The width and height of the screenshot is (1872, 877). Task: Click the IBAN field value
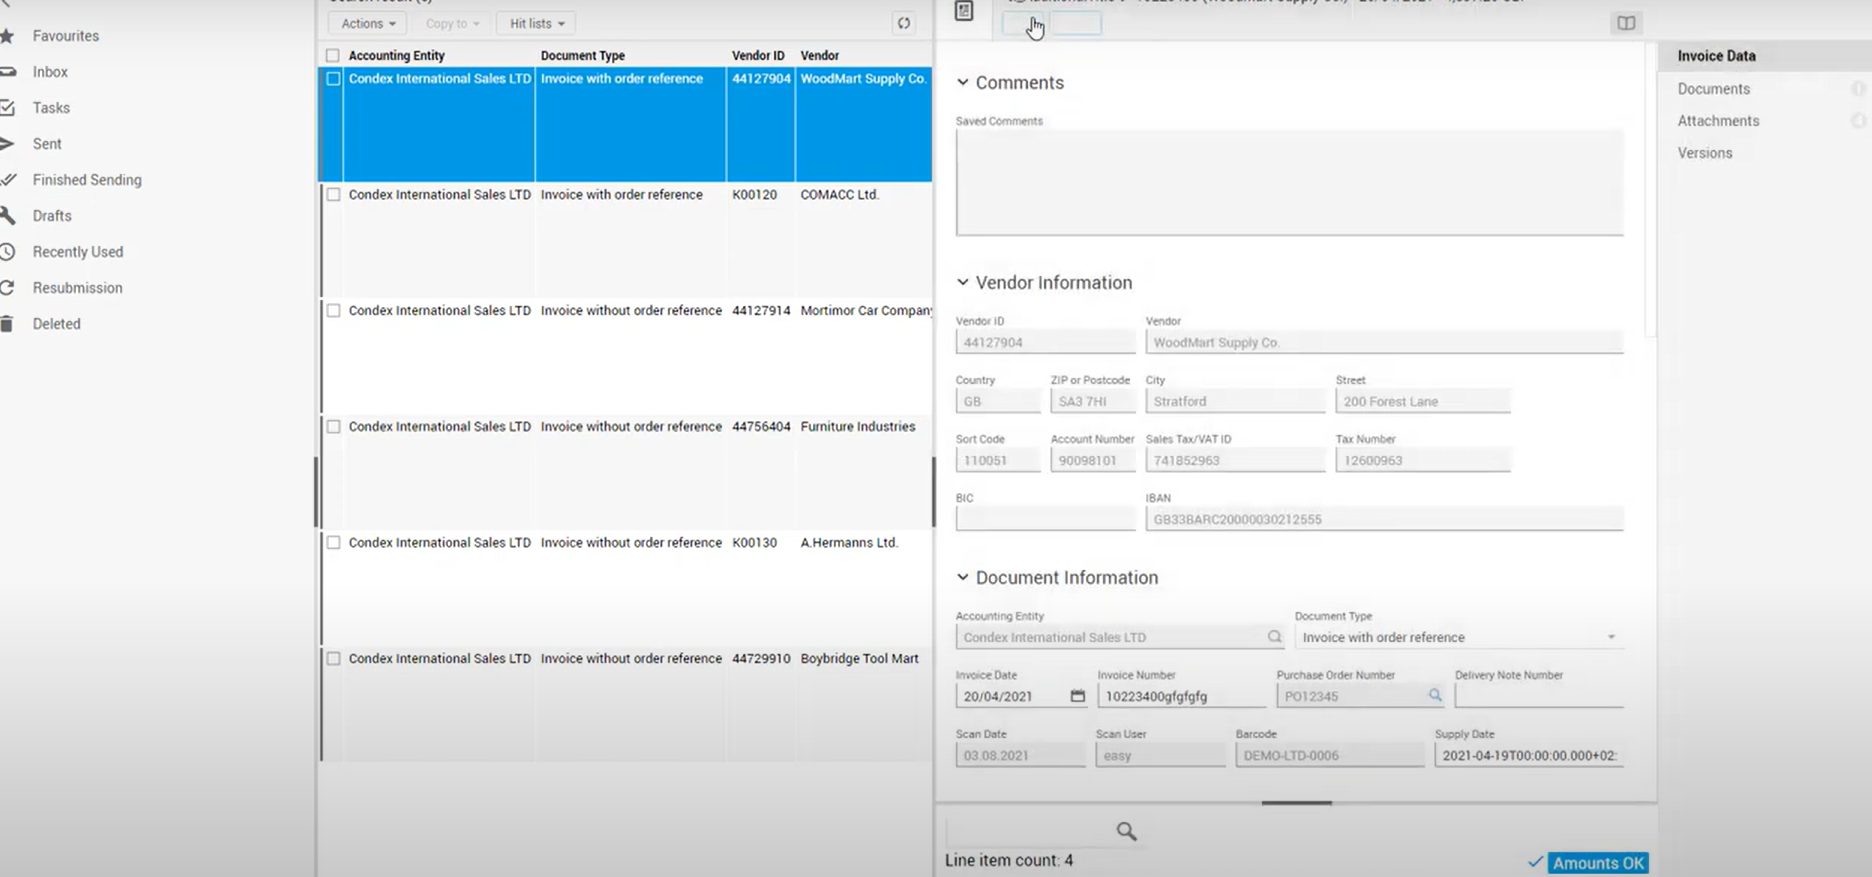[x=1384, y=519]
